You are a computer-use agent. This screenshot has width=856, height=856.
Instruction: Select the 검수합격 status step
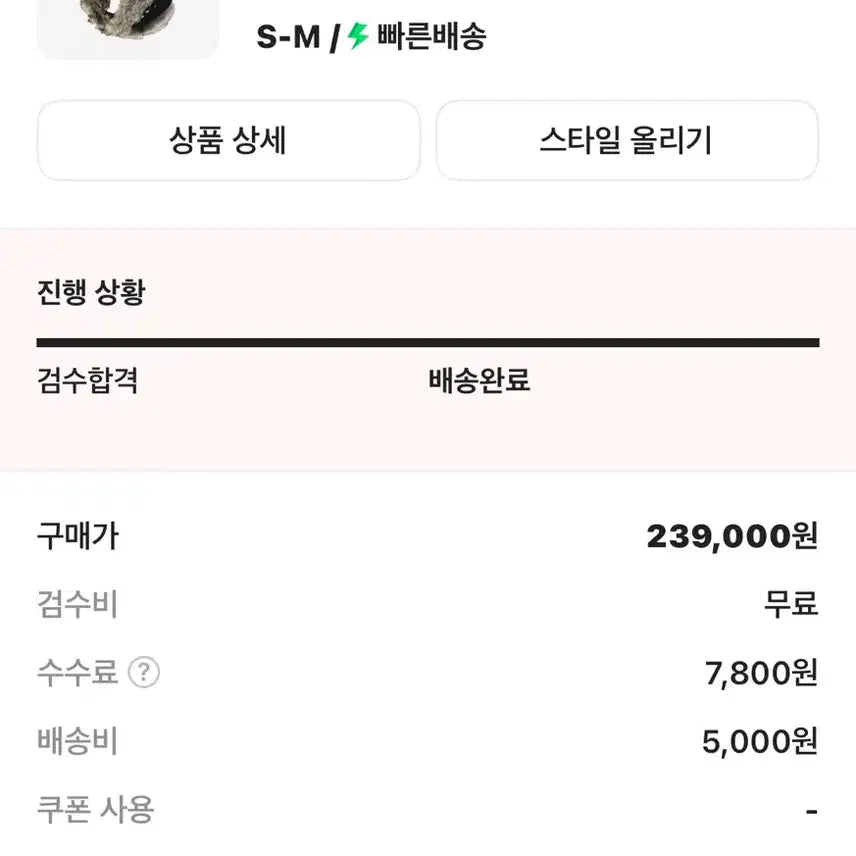(88, 381)
